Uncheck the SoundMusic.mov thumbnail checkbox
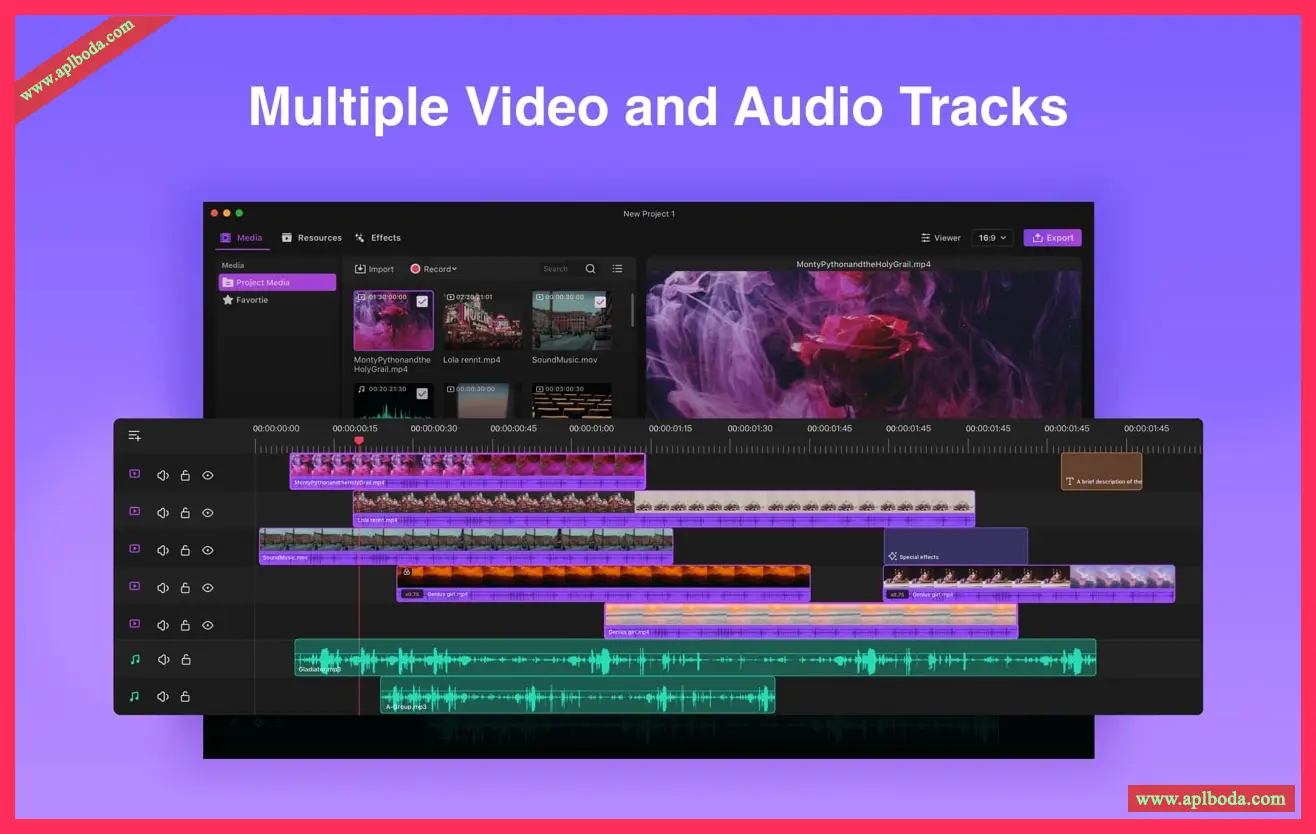Screen dimensions: 1316x834 600,301
